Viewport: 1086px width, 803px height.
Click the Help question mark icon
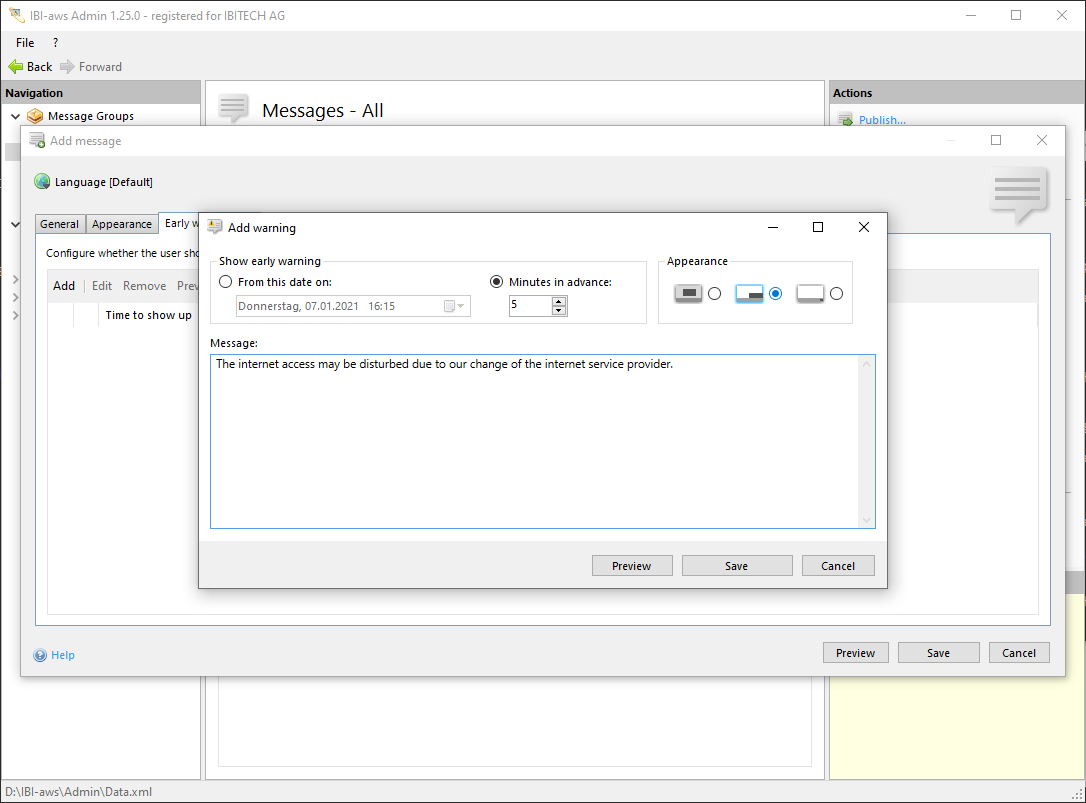40,655
